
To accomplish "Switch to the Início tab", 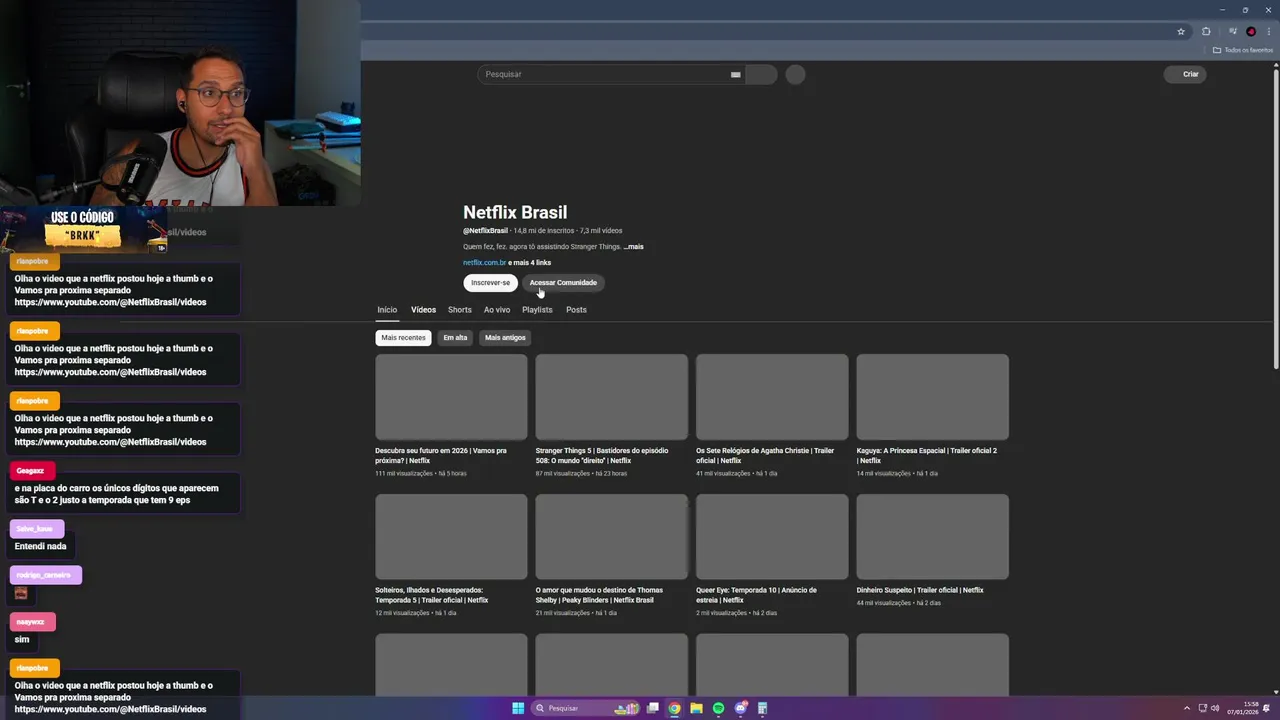I will point(387,309).
